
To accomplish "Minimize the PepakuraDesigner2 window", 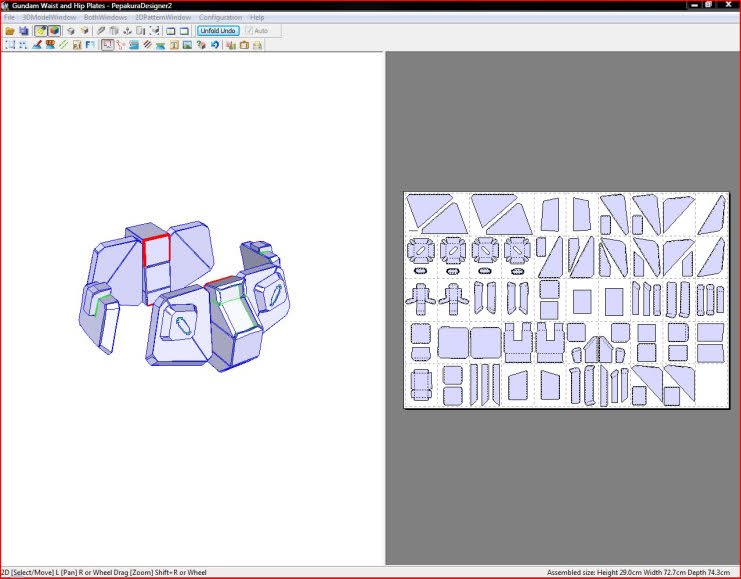I will 695,5.
